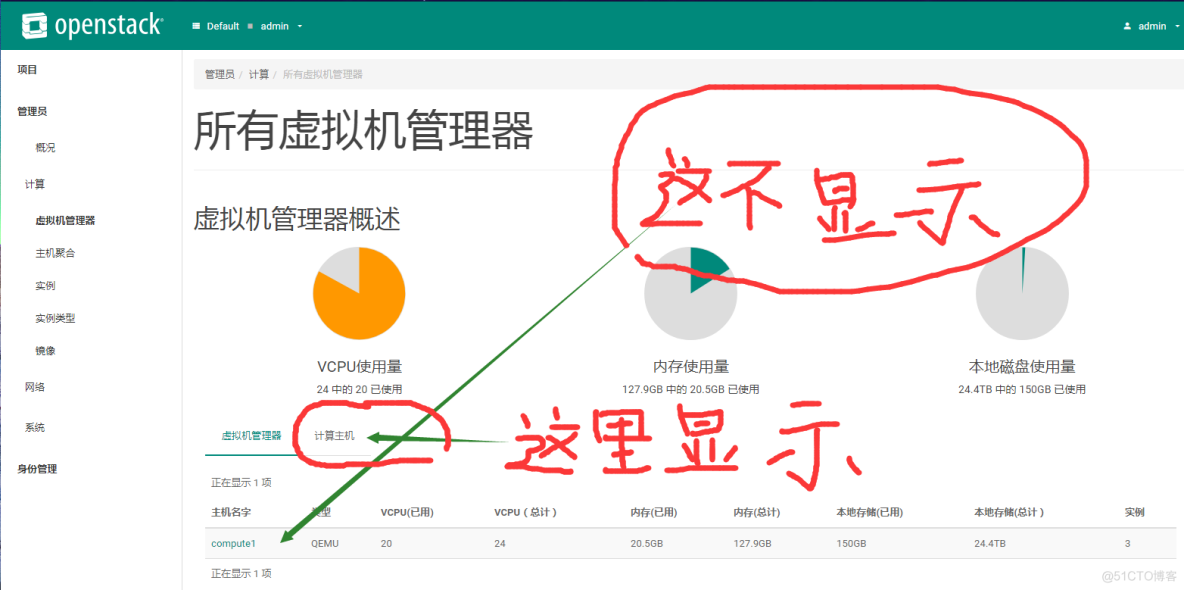Switch to the 计算主机 tab
Screen dimensions: 1184x590
[x=335, y=436]
